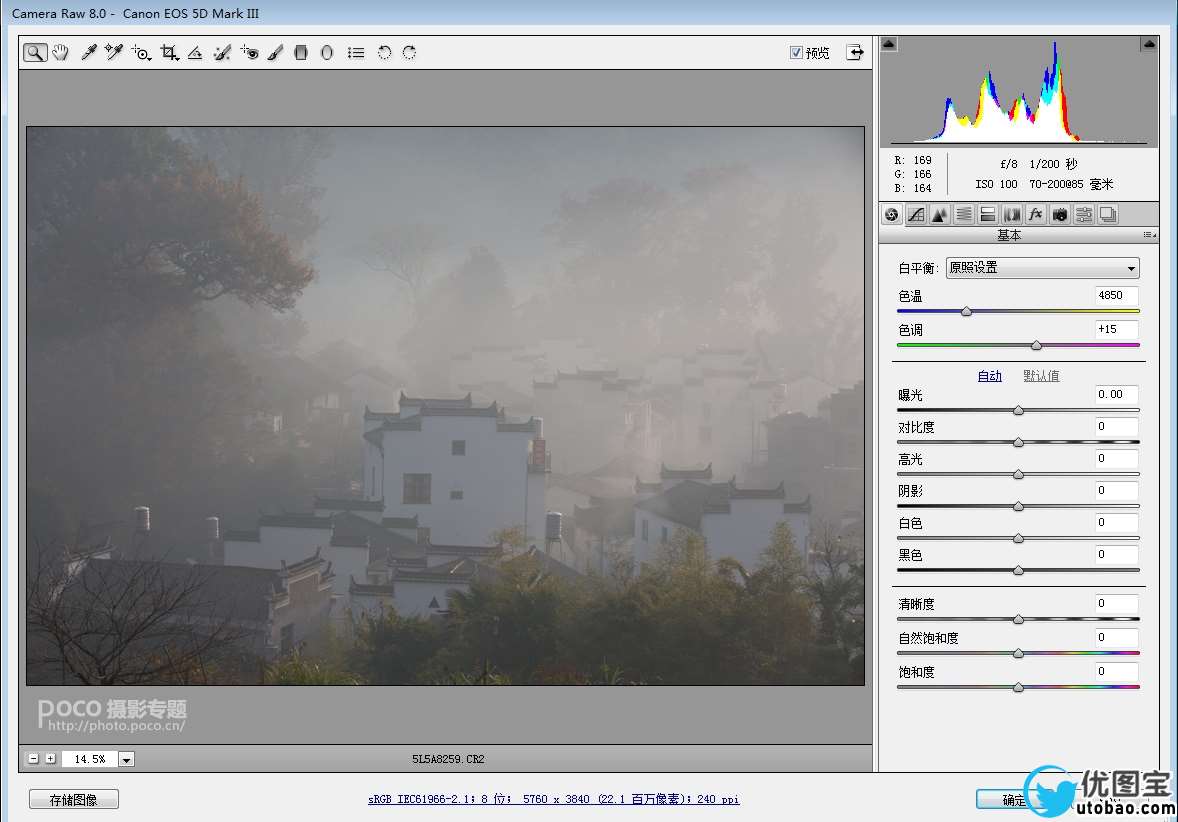Viewport: 1178px width, 822px height.
Task: Open the Snapshots tab
Action: 1108,215
